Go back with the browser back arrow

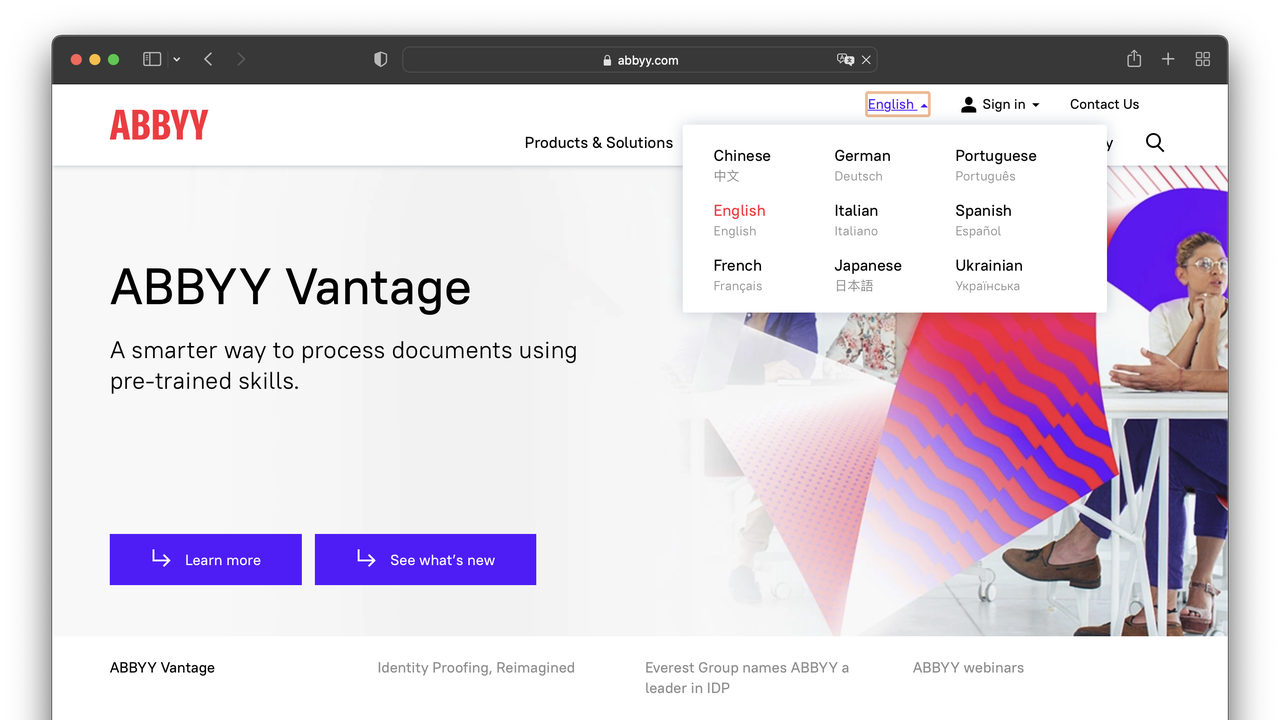point(208,60)
